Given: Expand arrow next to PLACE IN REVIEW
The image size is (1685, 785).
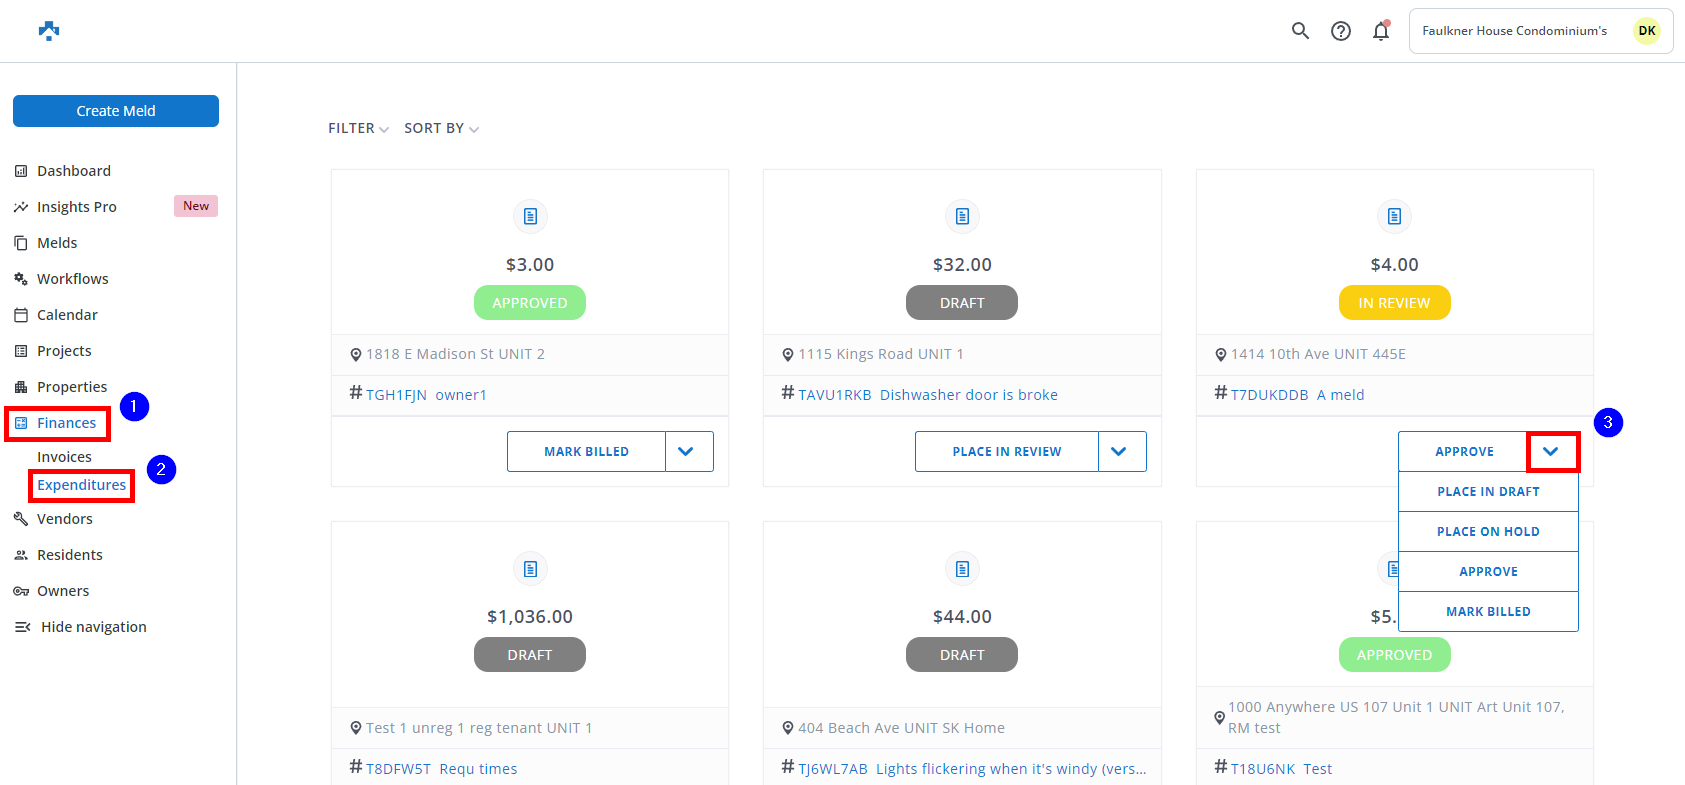Looking at the screenshot, I should [x=1121, y=452].
